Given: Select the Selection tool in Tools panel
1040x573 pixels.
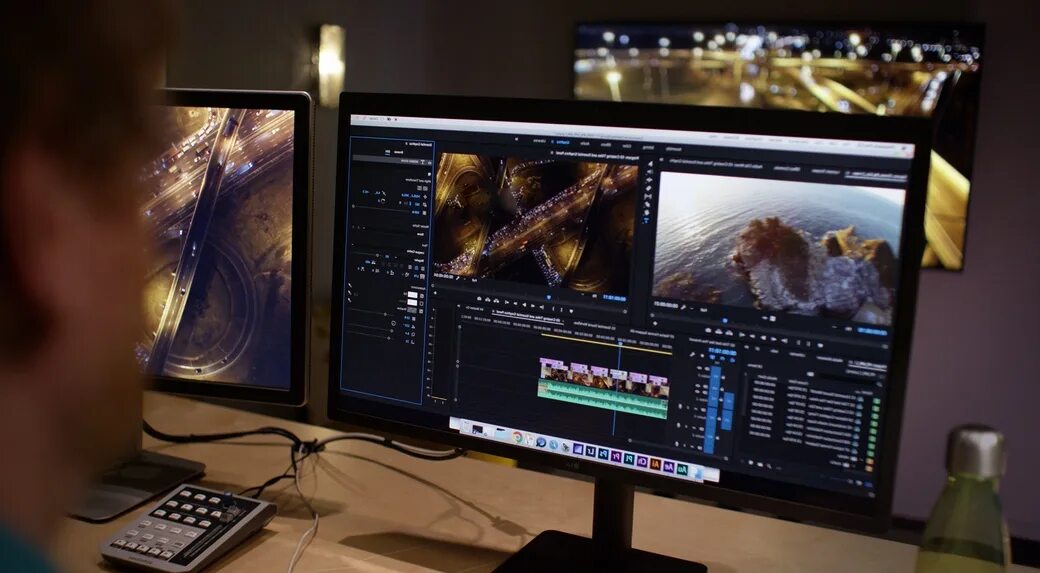Looking at the screenshot, I should click(x=649, y=164).
